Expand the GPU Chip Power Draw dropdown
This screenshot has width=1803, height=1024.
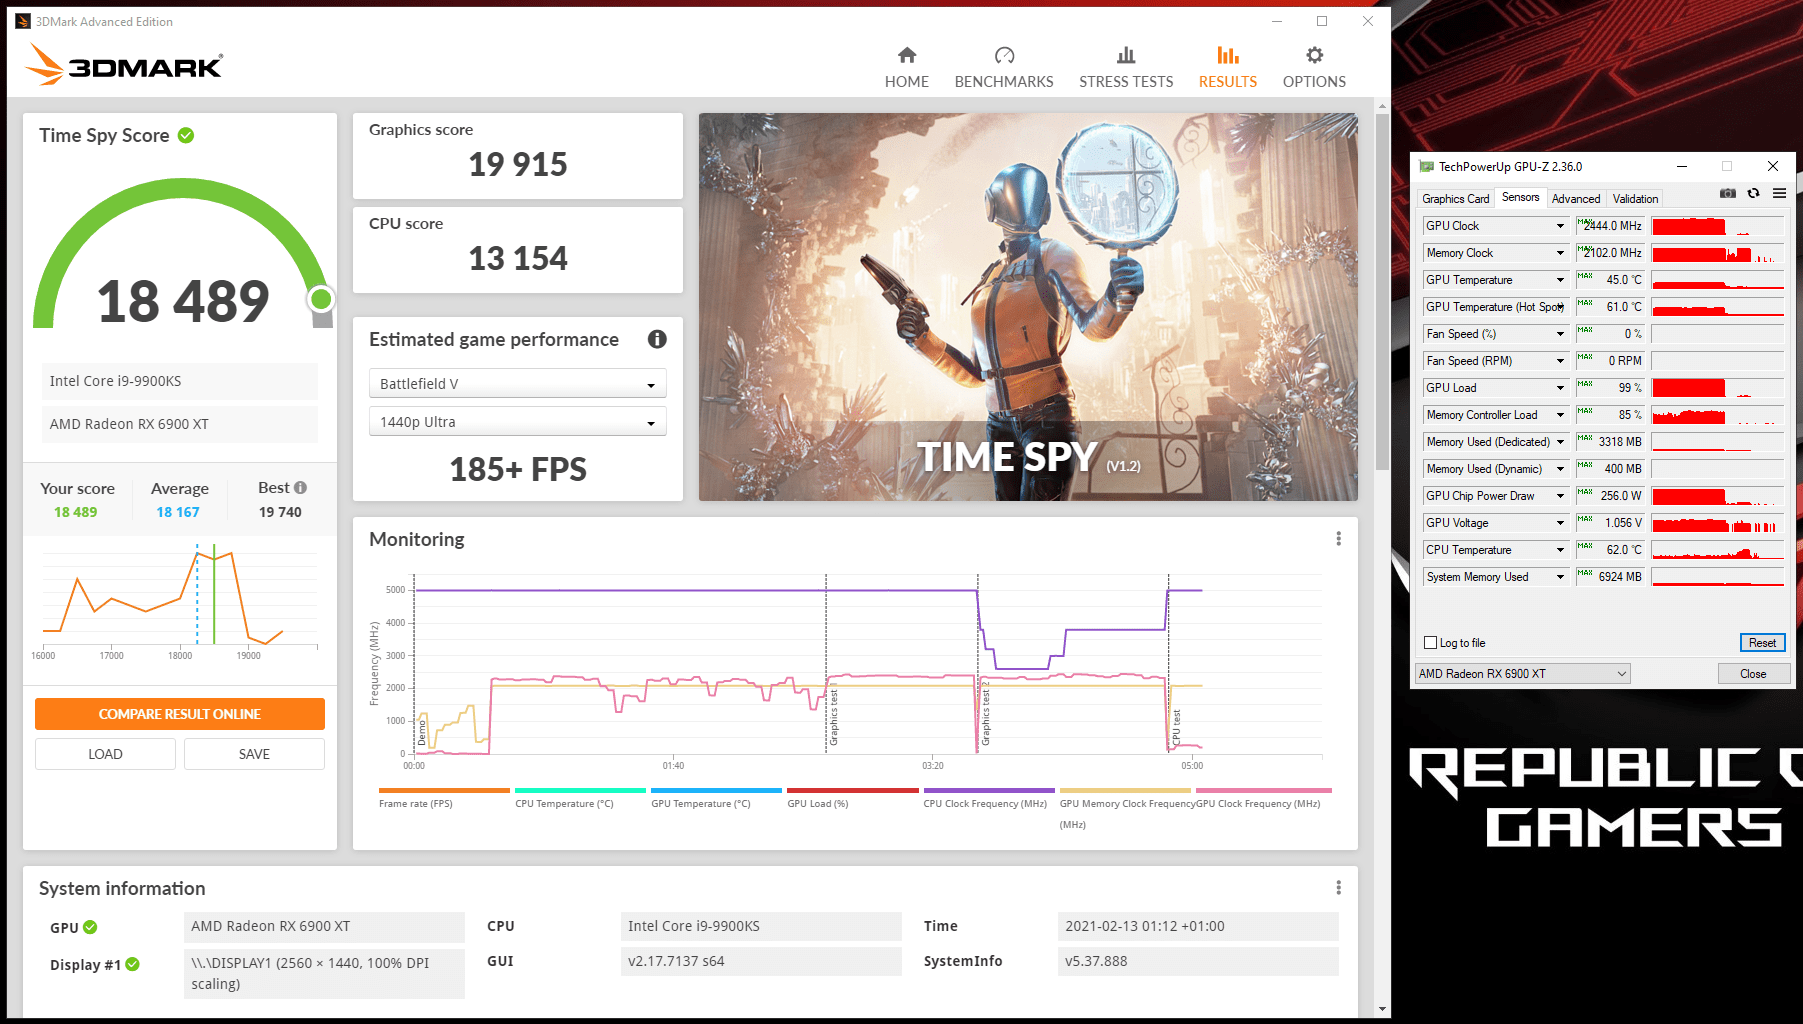pyautogui.click(x=1560, y=496)
